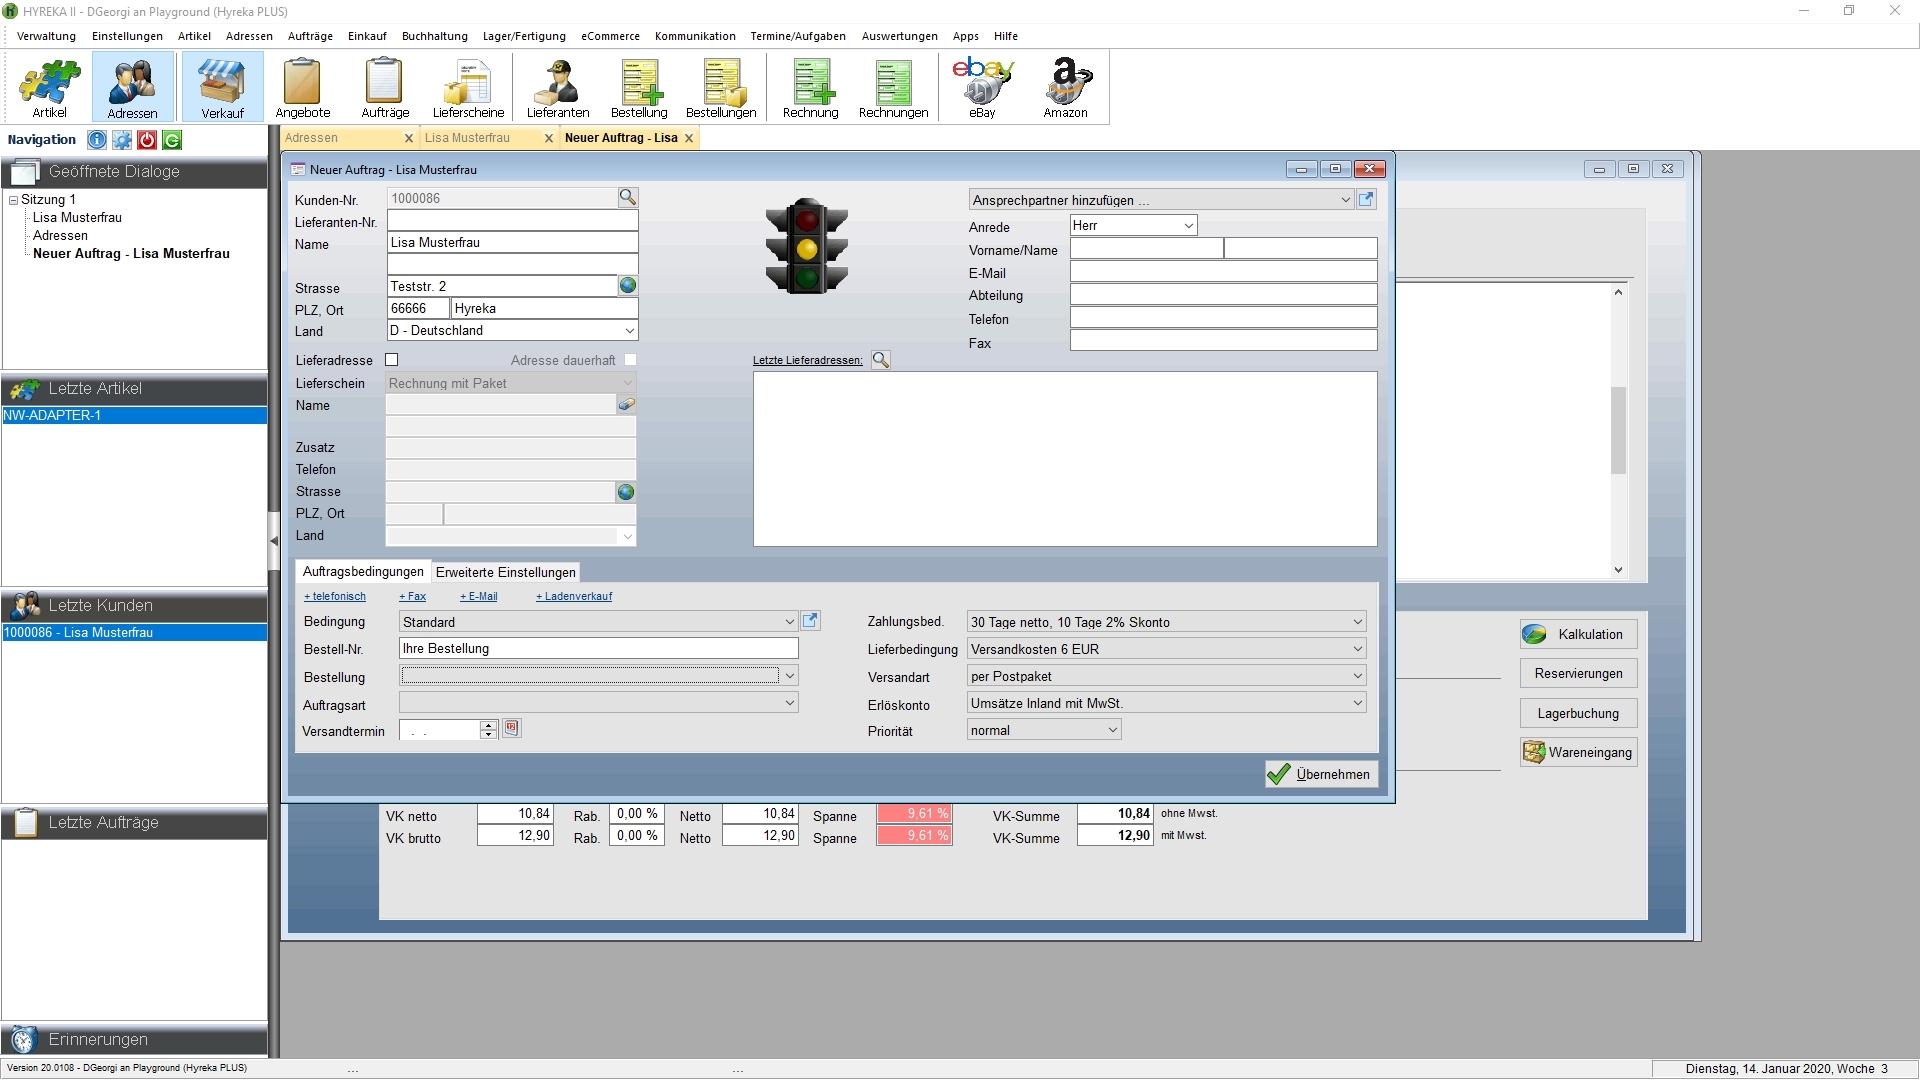The image size is (1920, 1080).
Task: Click globe icon beside Strasse Teststr. 2
Action: 627,286
